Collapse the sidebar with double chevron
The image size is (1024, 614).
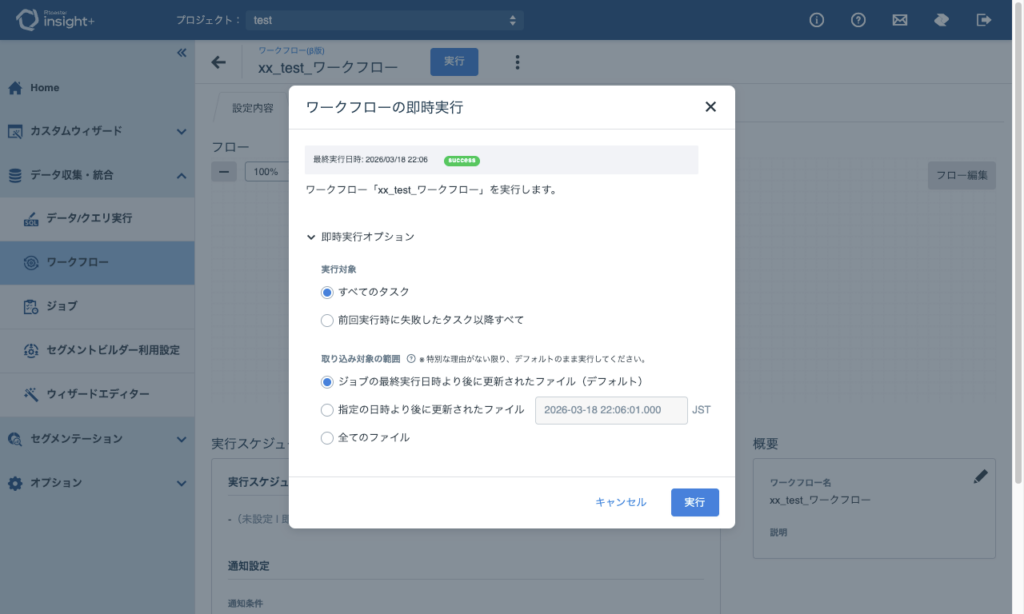(x=181, y=52)
